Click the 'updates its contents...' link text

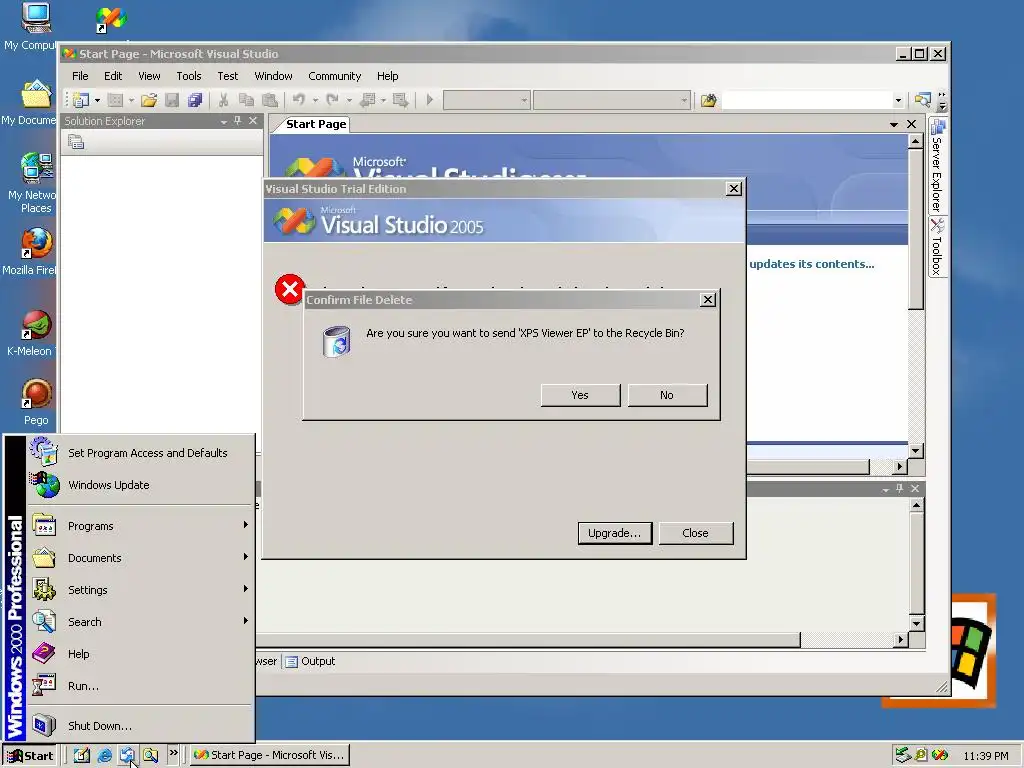pyautogui.click(x=812, y=264)
